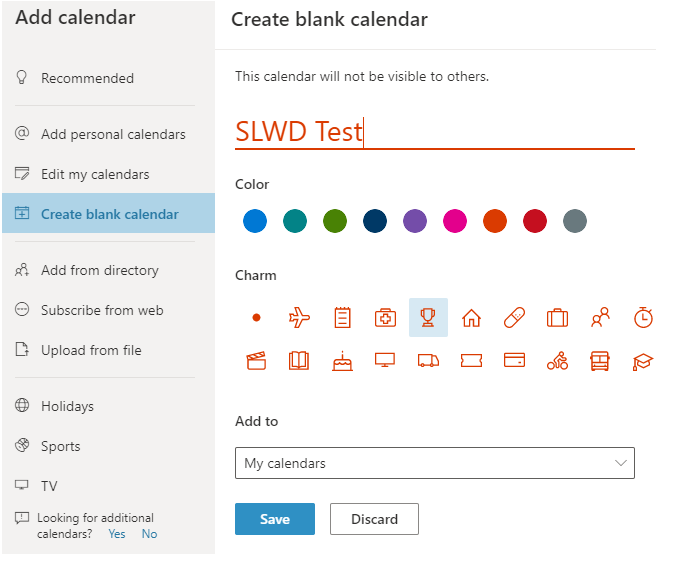
Task: Select the birthday cake charm
Action: click(342, 361)
